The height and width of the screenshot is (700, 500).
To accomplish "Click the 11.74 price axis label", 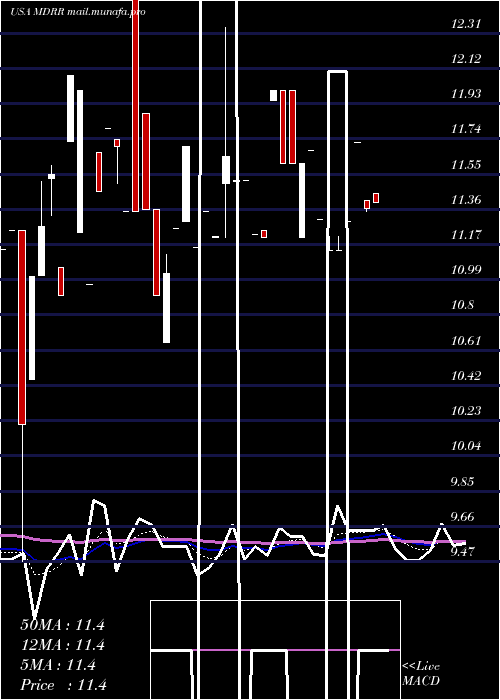I will tap(466, 129).
